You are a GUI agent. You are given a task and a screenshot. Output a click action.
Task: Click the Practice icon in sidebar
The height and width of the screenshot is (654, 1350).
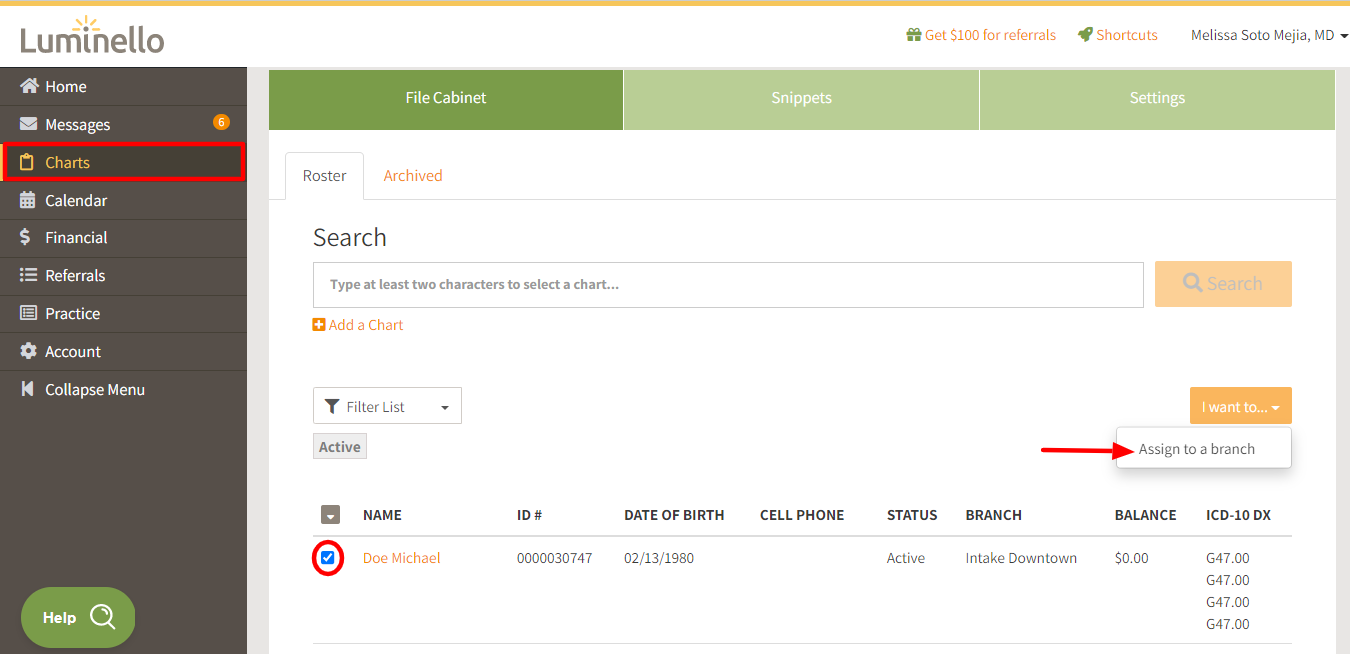[28, 313]
